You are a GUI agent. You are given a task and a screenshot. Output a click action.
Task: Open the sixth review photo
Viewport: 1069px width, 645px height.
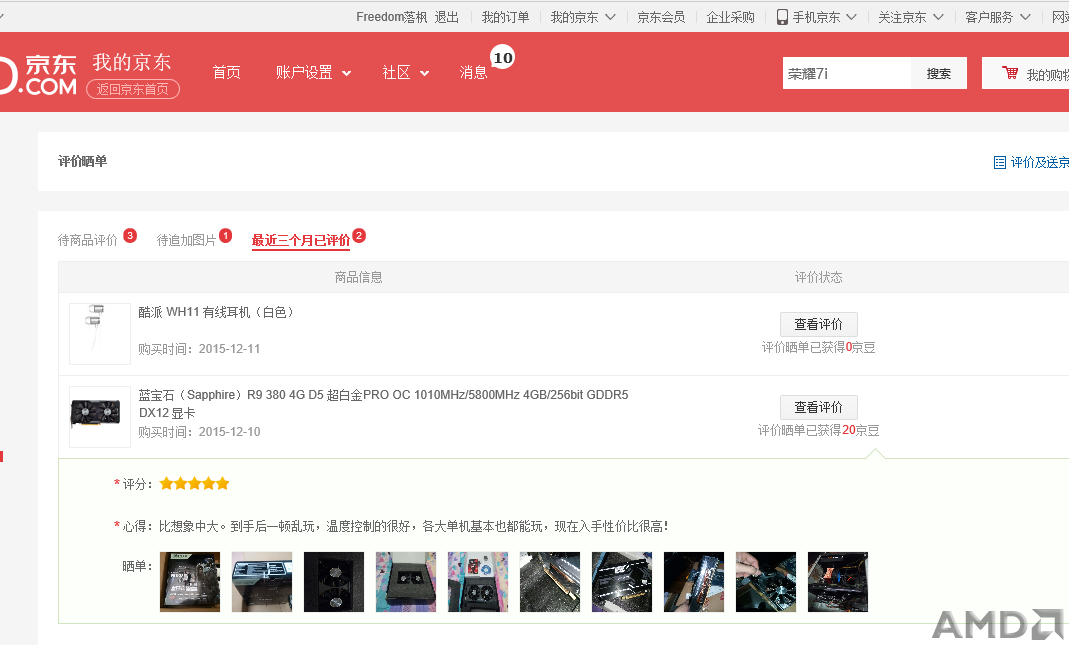point(550,582)
